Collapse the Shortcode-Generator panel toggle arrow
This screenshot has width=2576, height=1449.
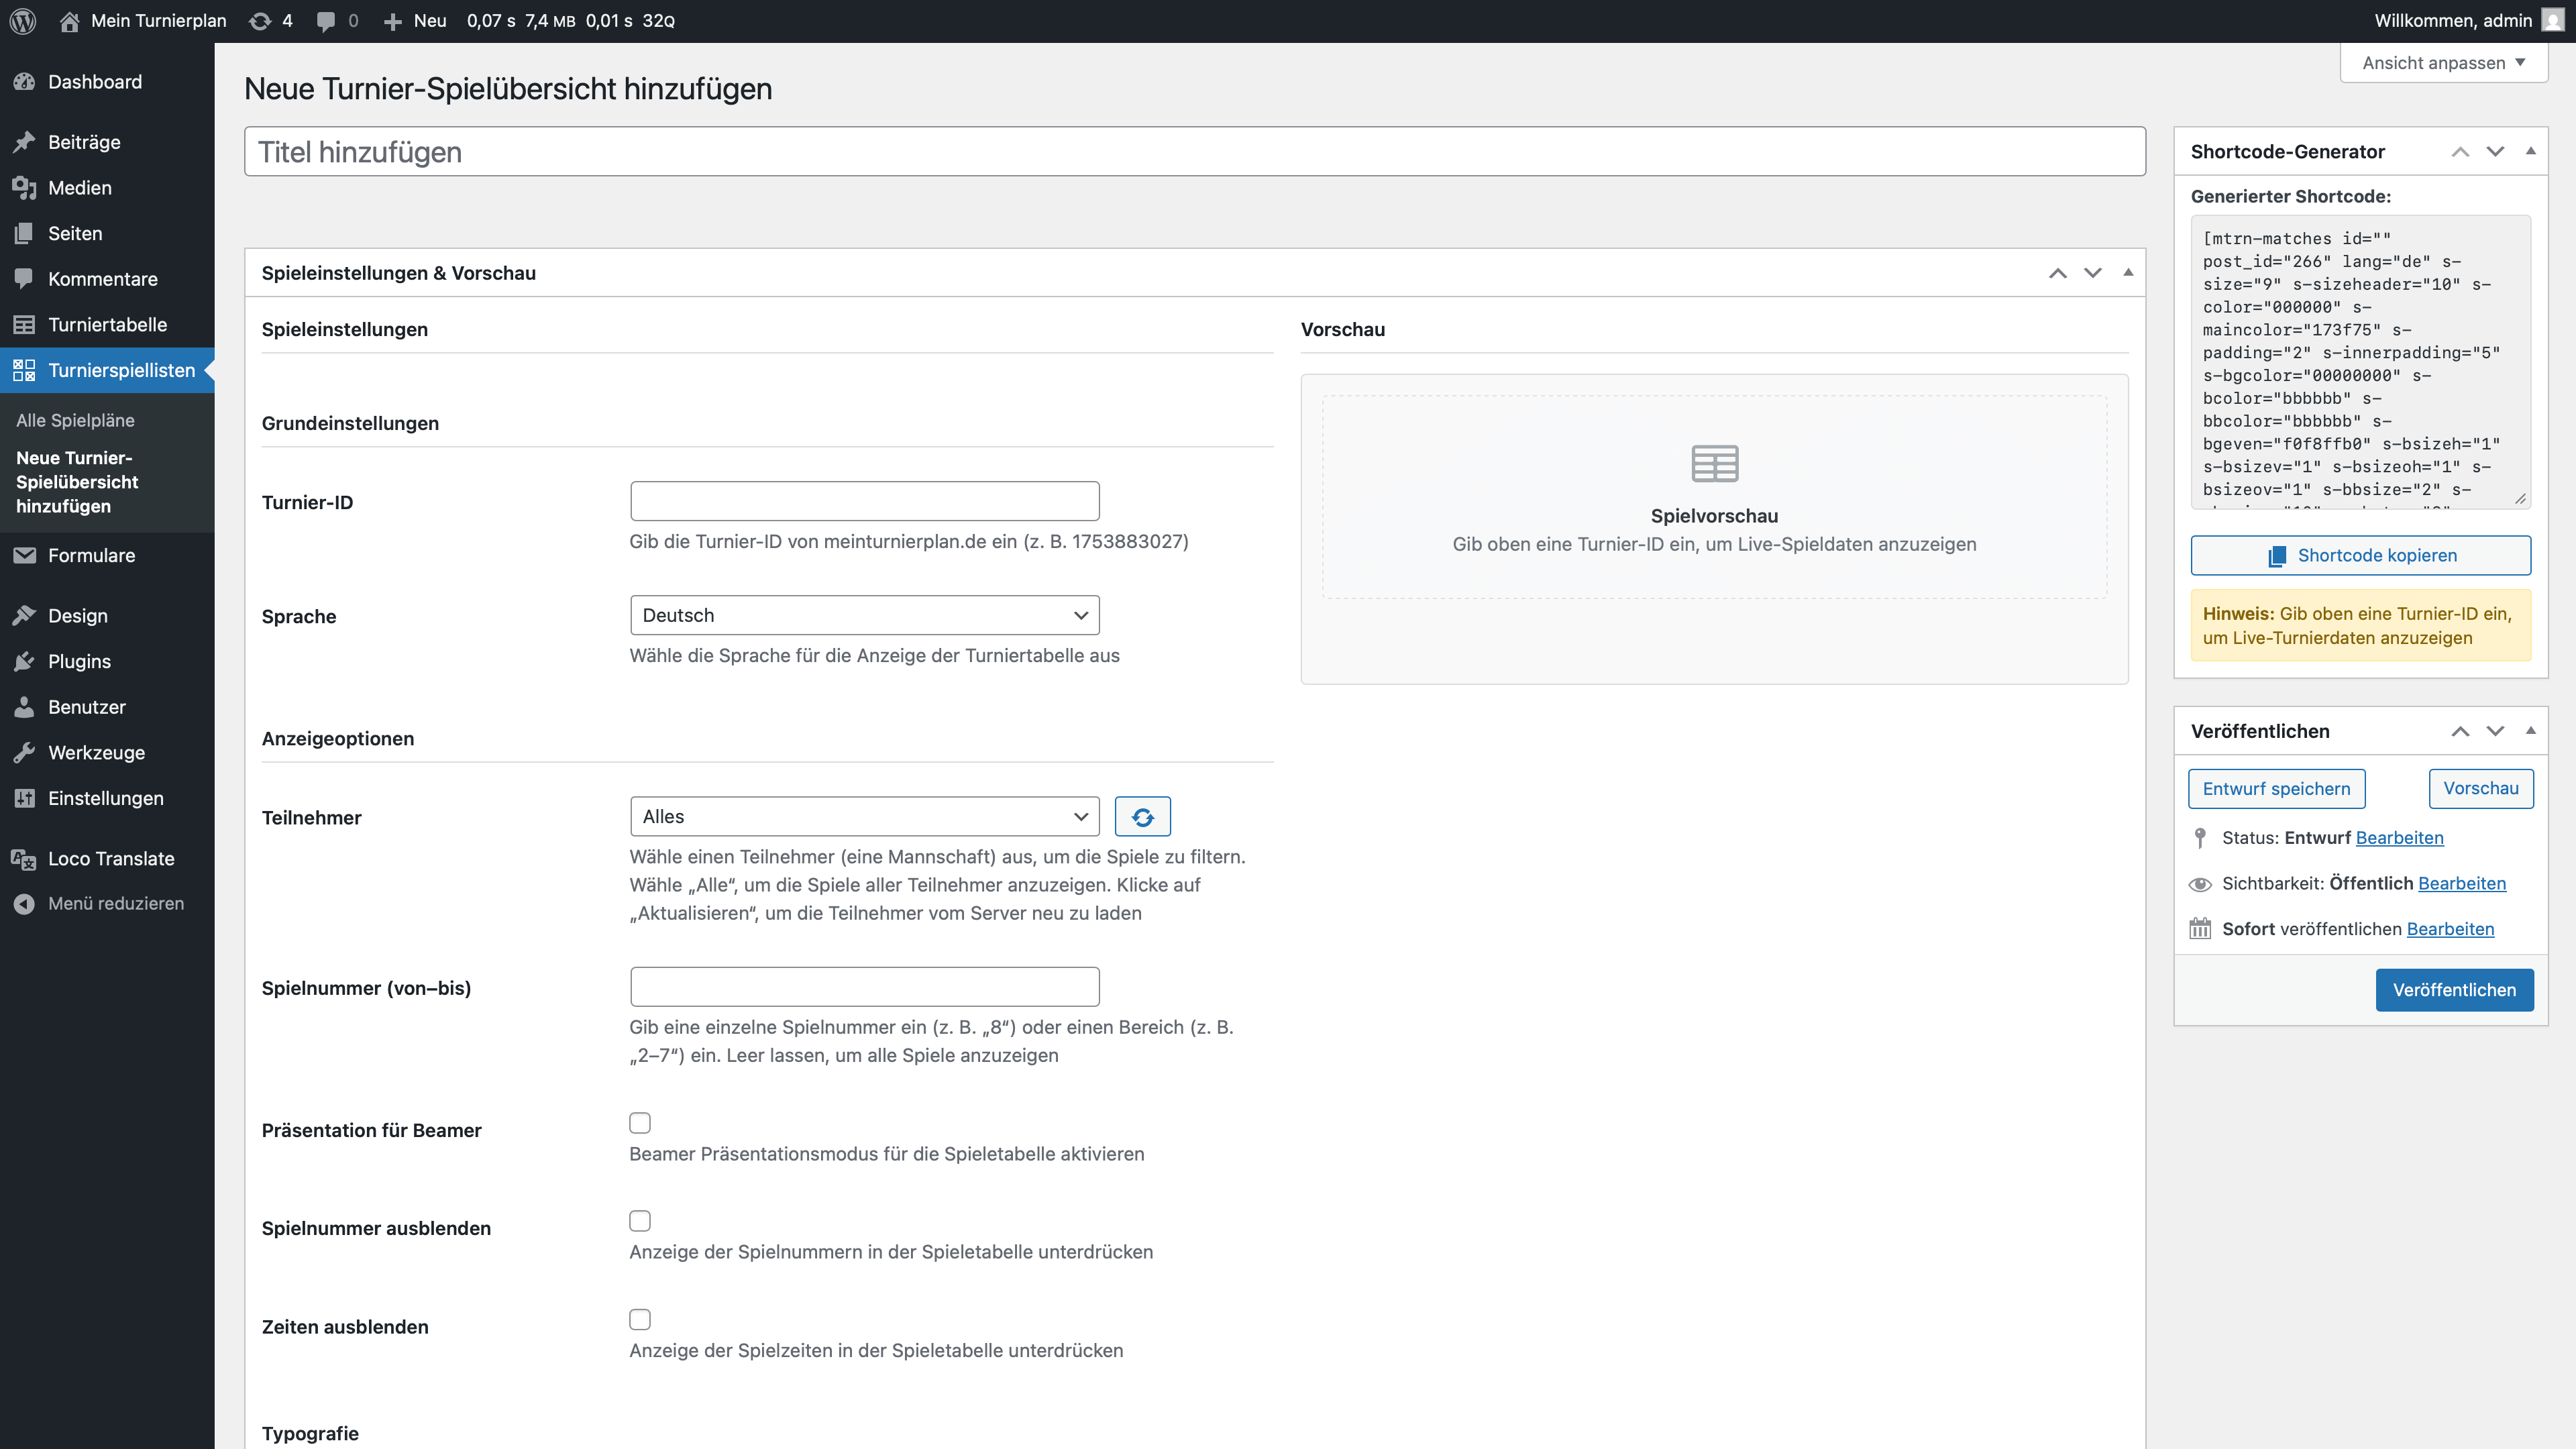[2530, 151]
